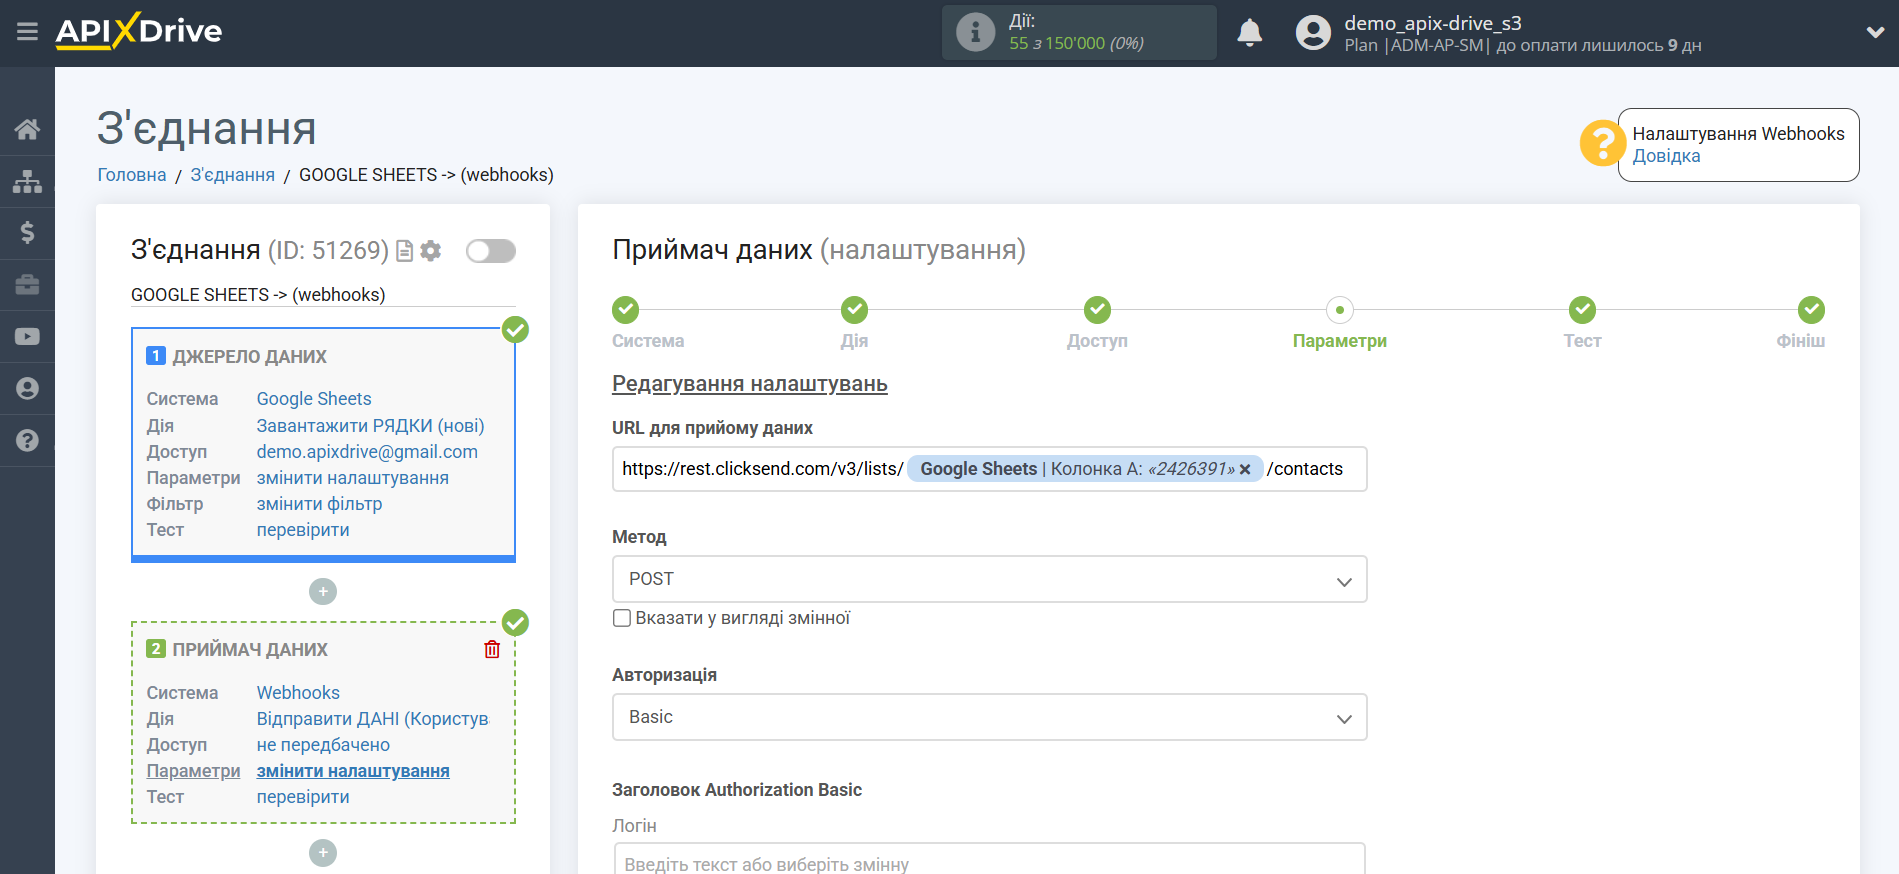The width and height of the screenshot is (1899, 874).
Task: Add step with plus between blocks
Action: [x=323, y=592]
